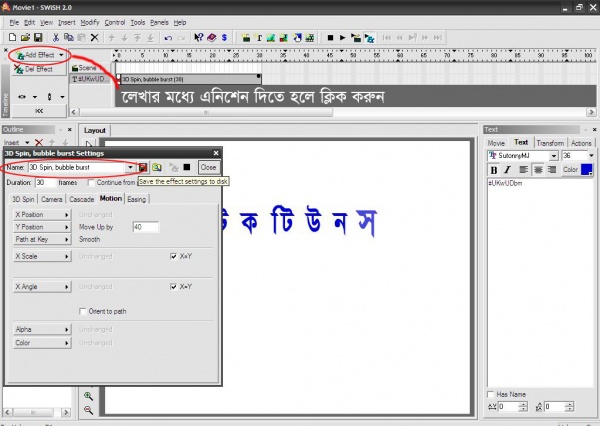Click the Insert Text T icon
Image resolution: width=600 pixels, height=426 pixels.
coord(259,38)
